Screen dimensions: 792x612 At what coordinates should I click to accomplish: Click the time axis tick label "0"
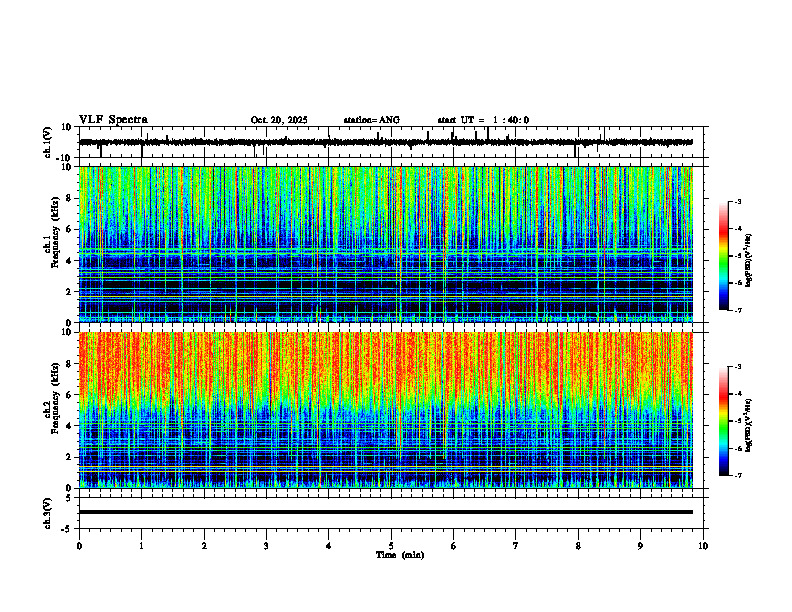click(x=79, y=546)
